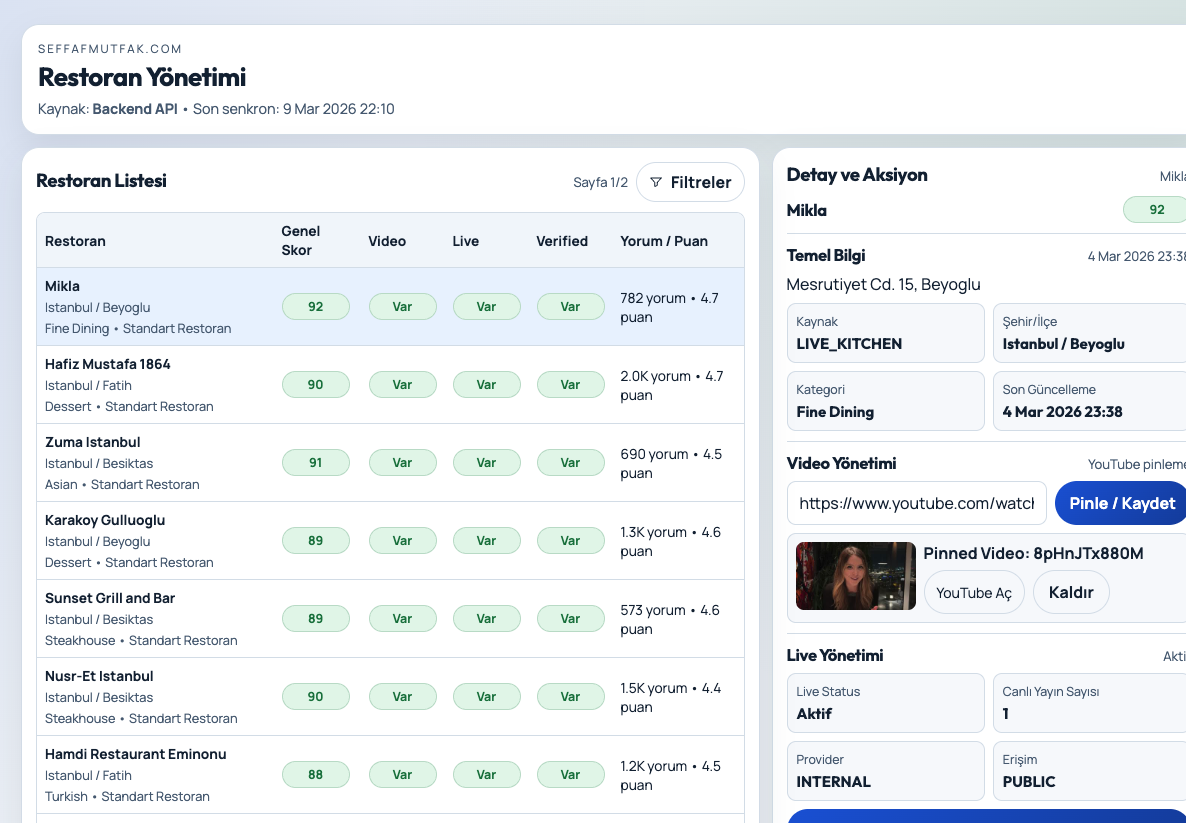Click the Pinned Video: 8pHnJTx880M label
Screen dimensions: 1186x823
[1033, 553]
